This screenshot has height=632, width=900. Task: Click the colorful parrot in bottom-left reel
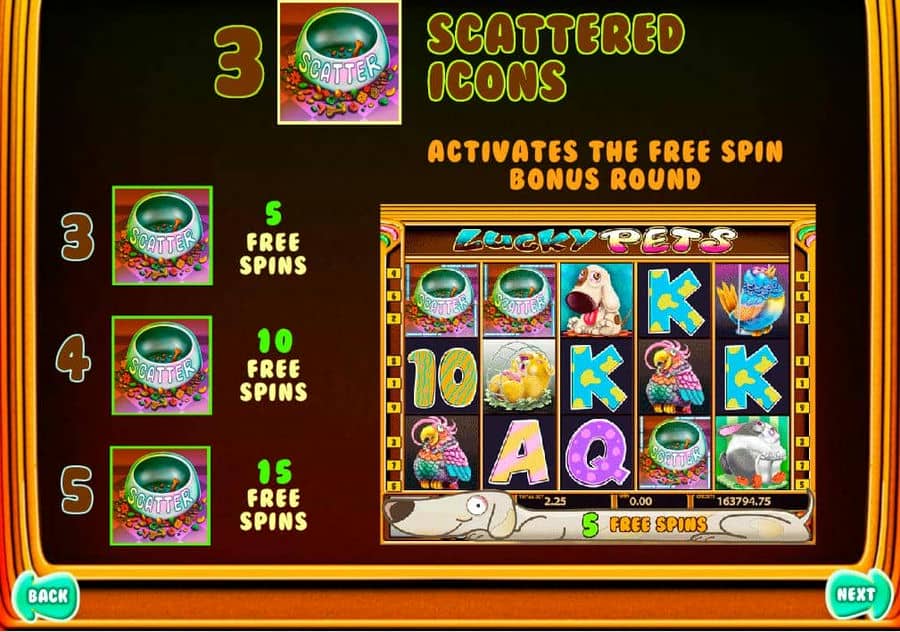pos(442,453)
